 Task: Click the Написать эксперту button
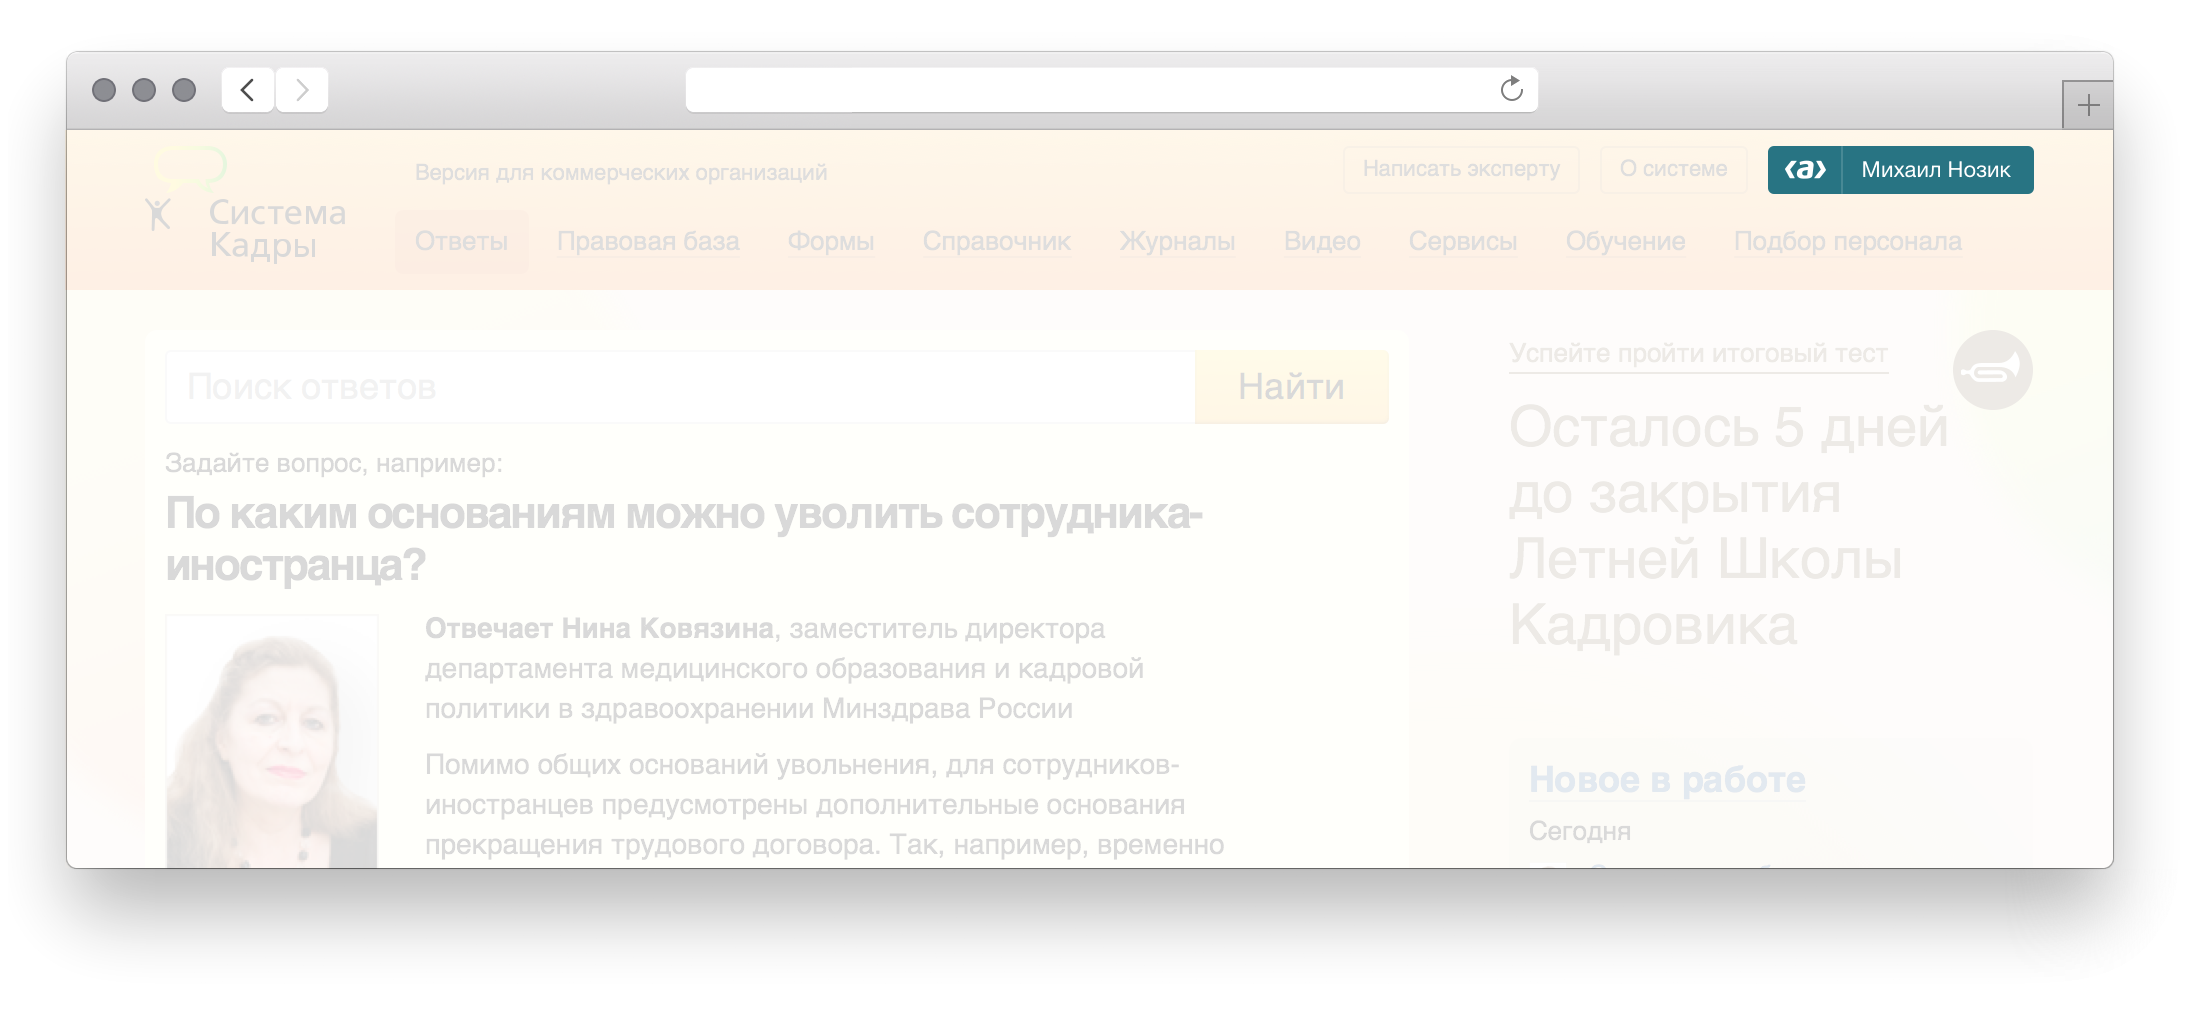coord(1461,169)
